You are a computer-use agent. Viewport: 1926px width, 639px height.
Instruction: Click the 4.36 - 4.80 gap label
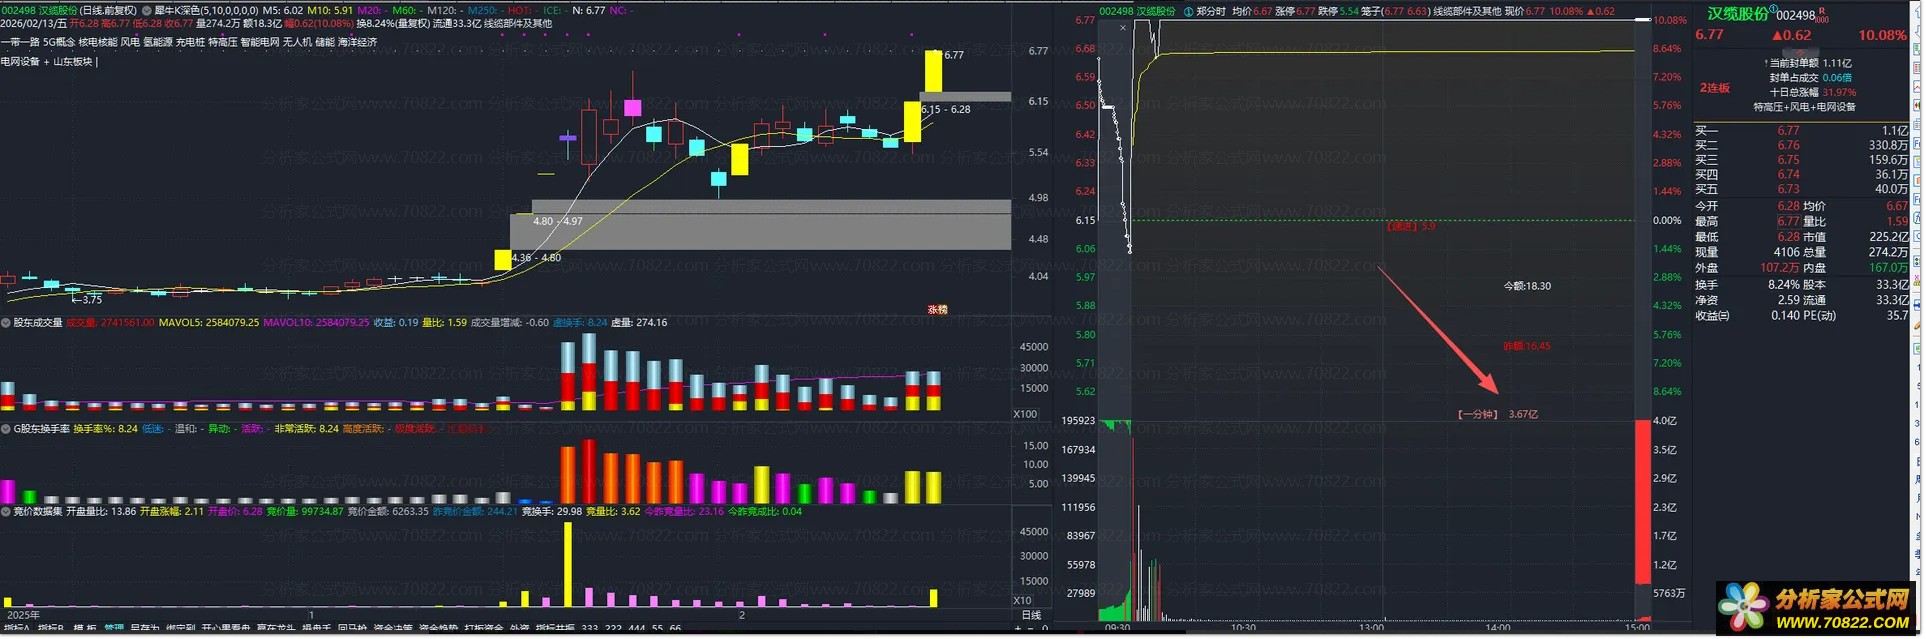[536, 258]
